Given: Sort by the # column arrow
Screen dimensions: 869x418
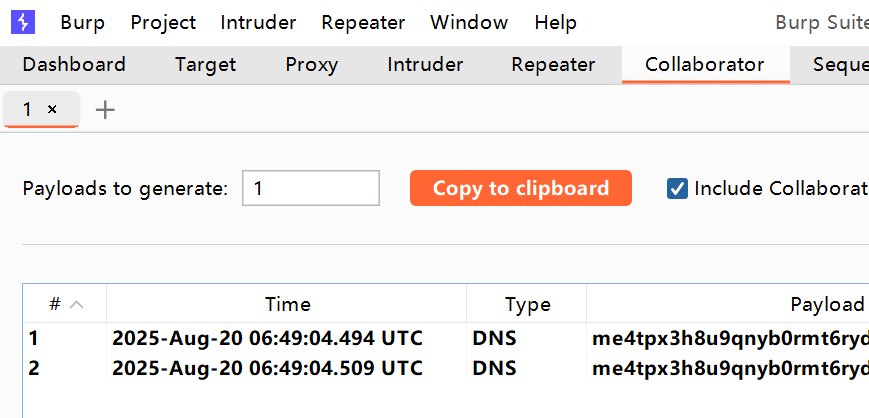Looking at the screenshot, I should point(76,304).
